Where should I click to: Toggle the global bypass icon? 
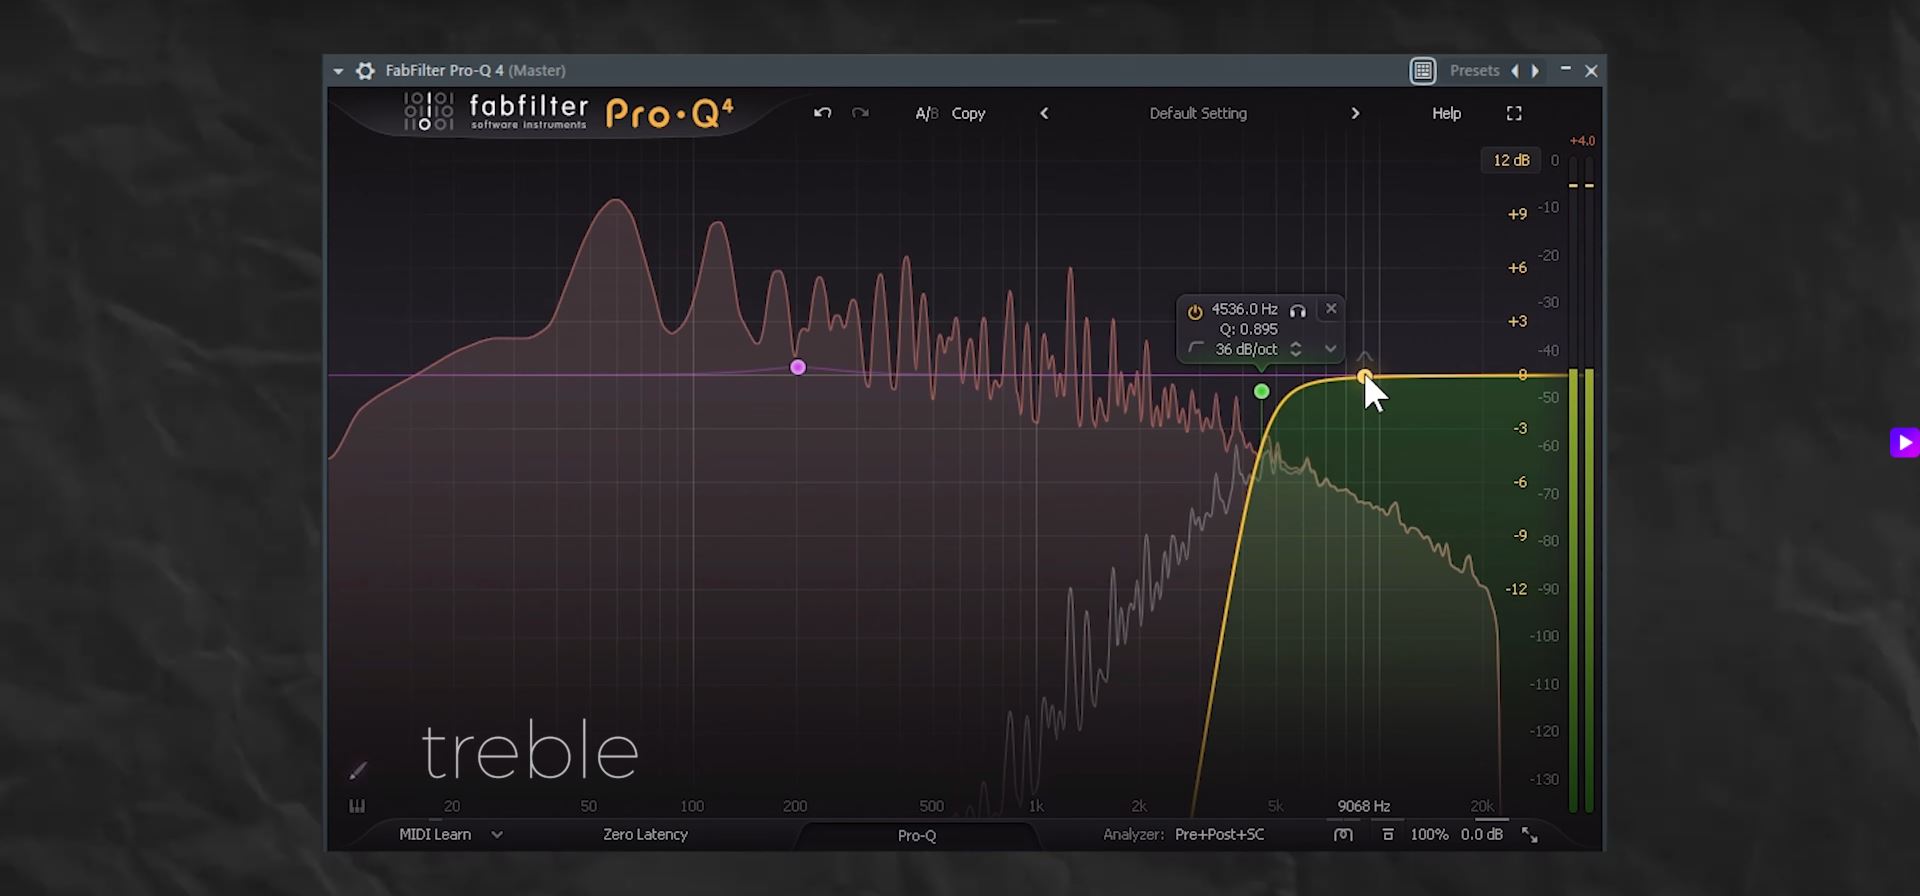[x=1343, y=834]
